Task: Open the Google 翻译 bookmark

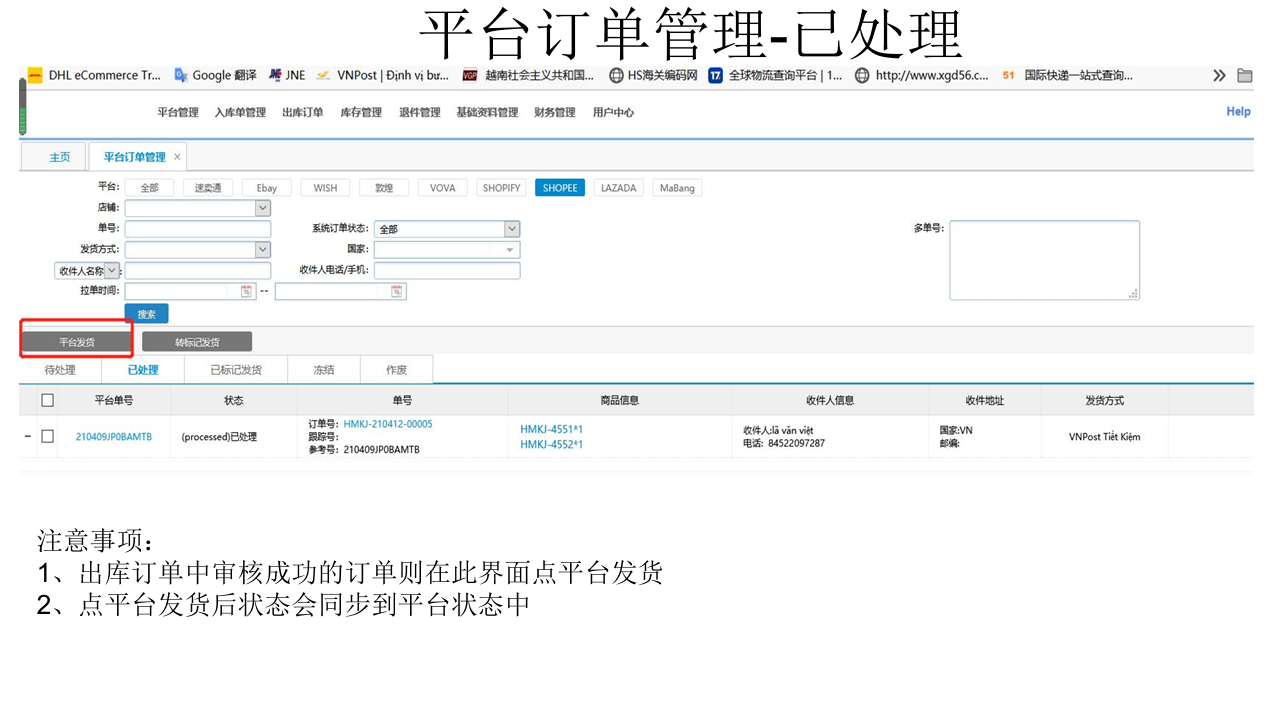Action: pyautogui.click(x=215, y=75)
